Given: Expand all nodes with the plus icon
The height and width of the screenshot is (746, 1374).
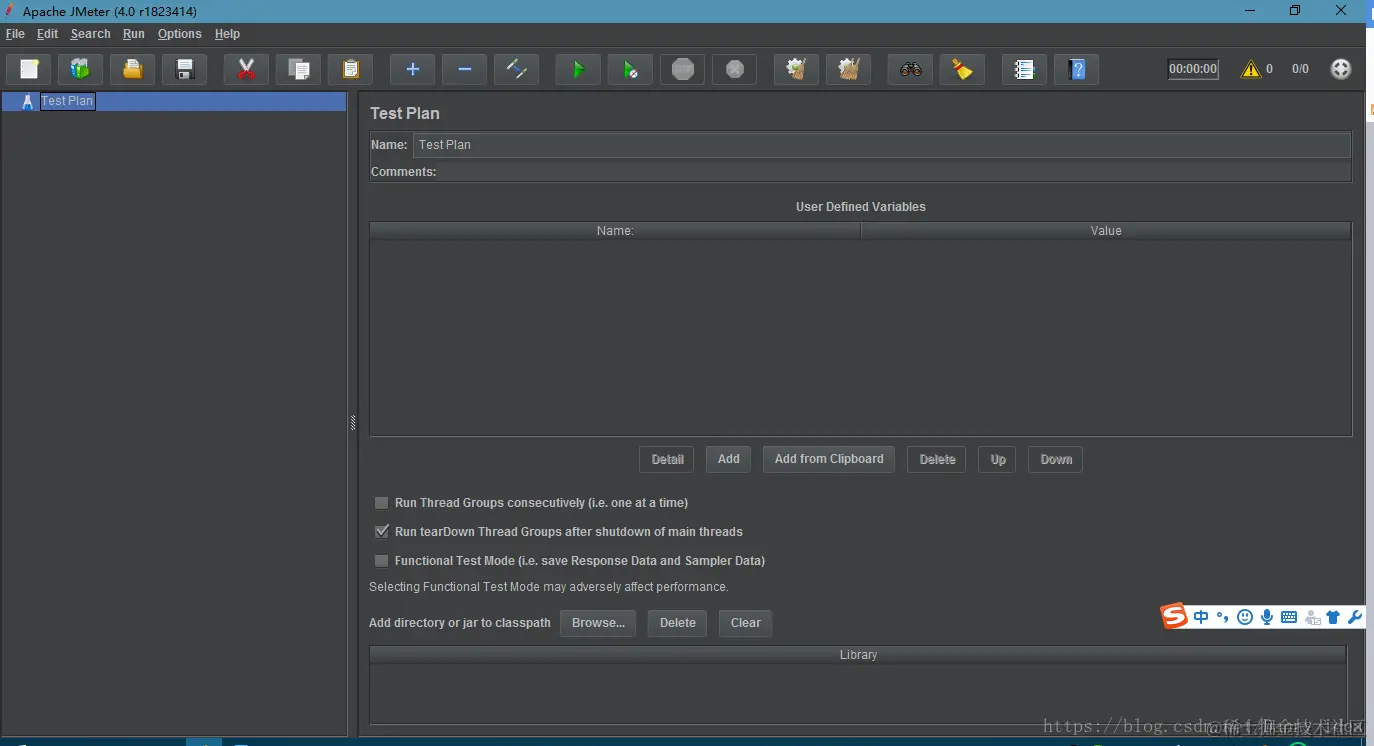Looking at the screenshot, I should 412,69.
